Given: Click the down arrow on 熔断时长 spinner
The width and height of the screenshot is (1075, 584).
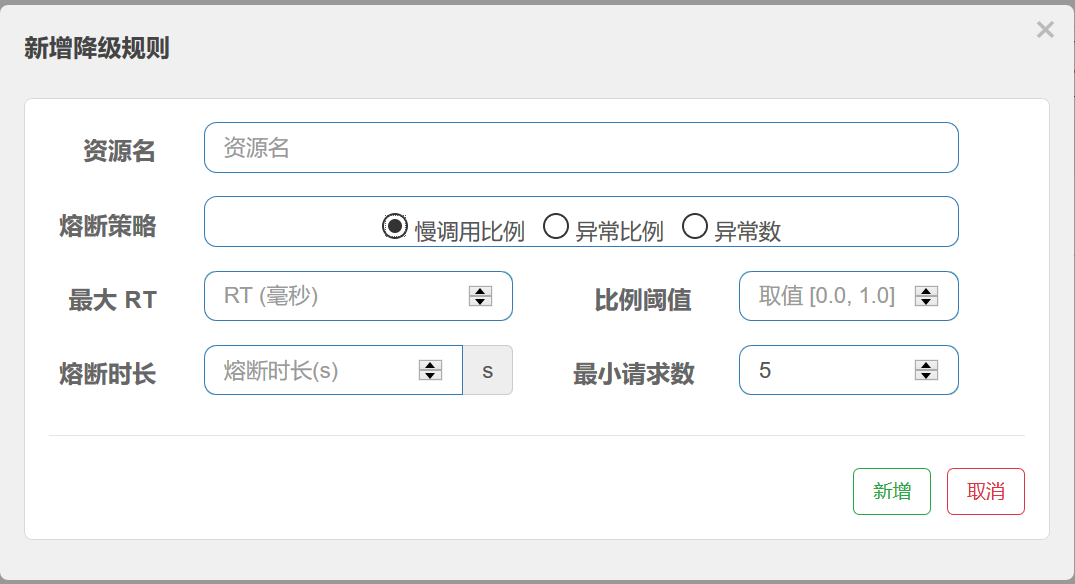Looking at the screenshot, I should click(x=428, y=376).
